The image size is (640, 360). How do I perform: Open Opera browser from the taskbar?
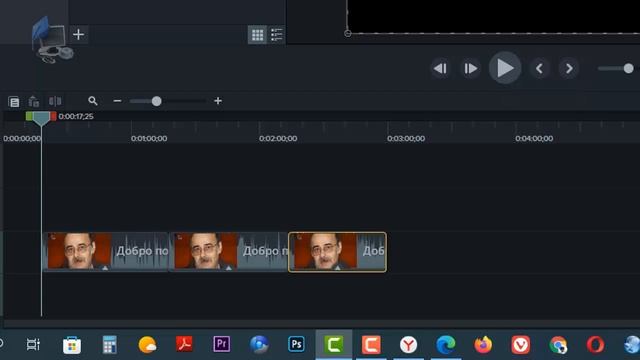coord(596,345)
